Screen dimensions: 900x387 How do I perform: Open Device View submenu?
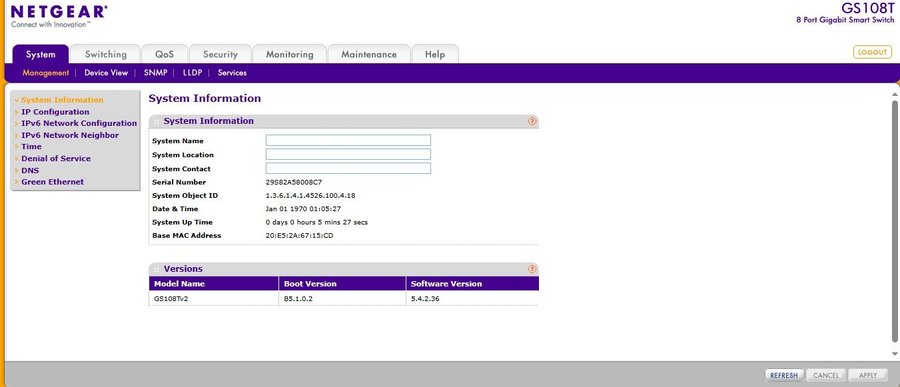(106, 73)
